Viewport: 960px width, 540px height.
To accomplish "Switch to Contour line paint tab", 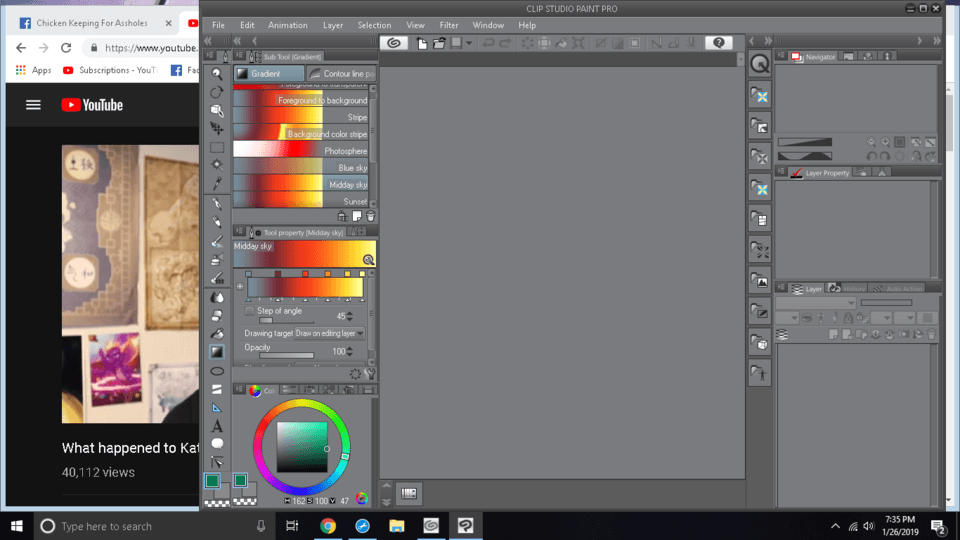I will [342, 74].
